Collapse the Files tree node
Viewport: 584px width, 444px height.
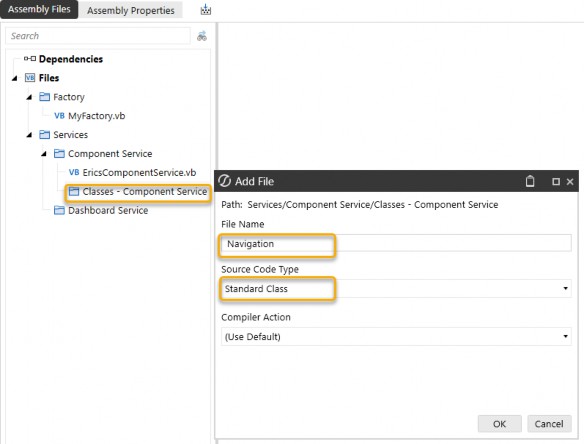15,78
